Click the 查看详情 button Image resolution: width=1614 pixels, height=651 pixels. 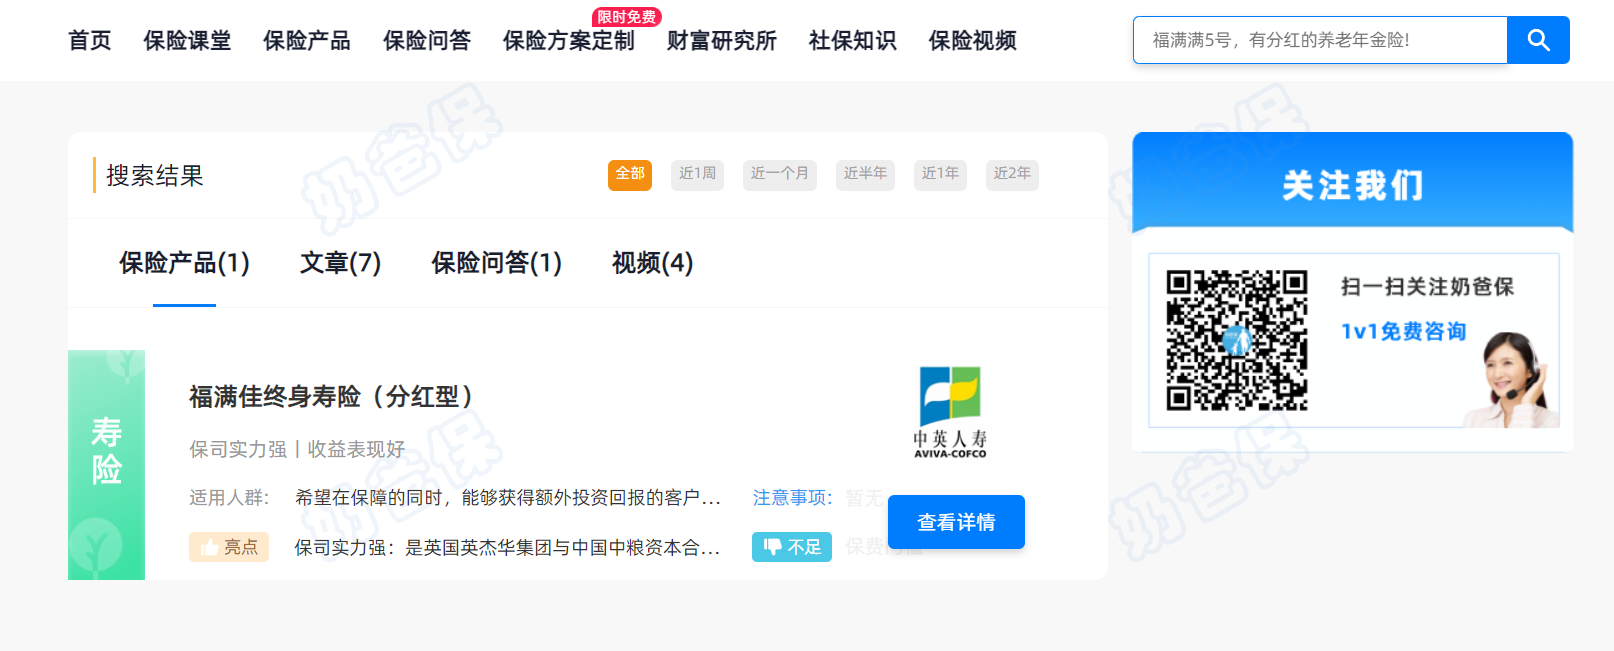point(956,522)
